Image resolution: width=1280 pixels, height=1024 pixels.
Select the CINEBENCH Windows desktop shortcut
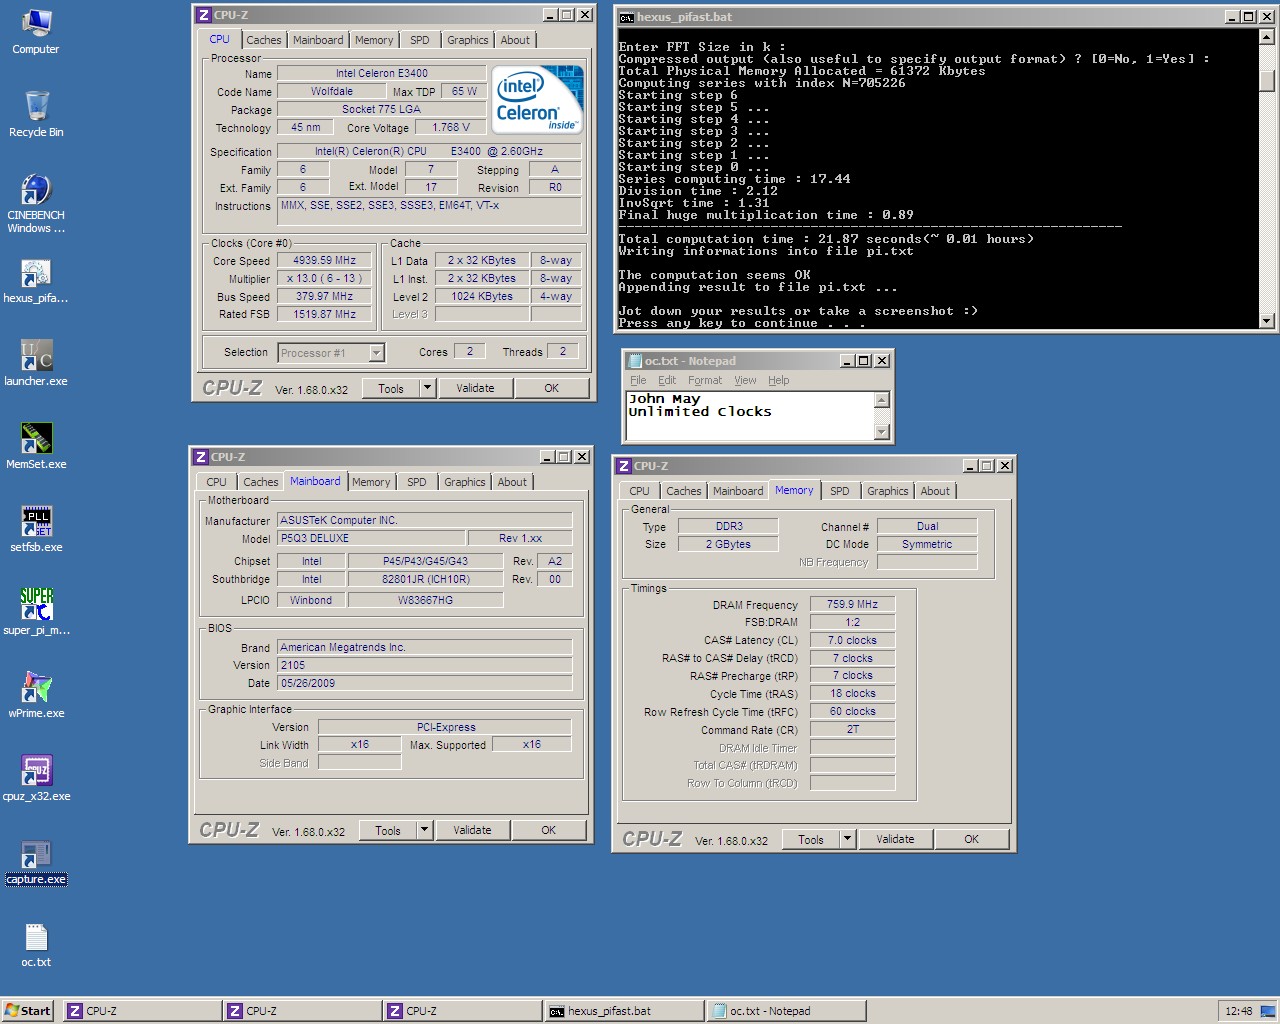(36, 204)
